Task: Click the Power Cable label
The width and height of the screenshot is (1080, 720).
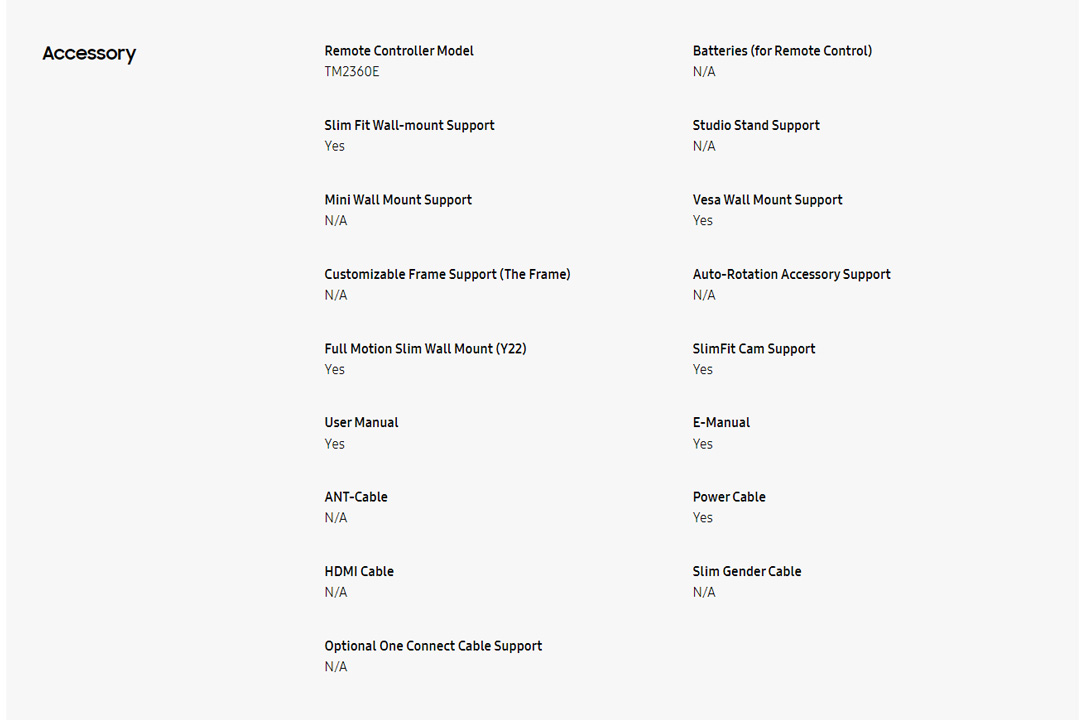Action: pyautogui.click(x=729, y=497)
